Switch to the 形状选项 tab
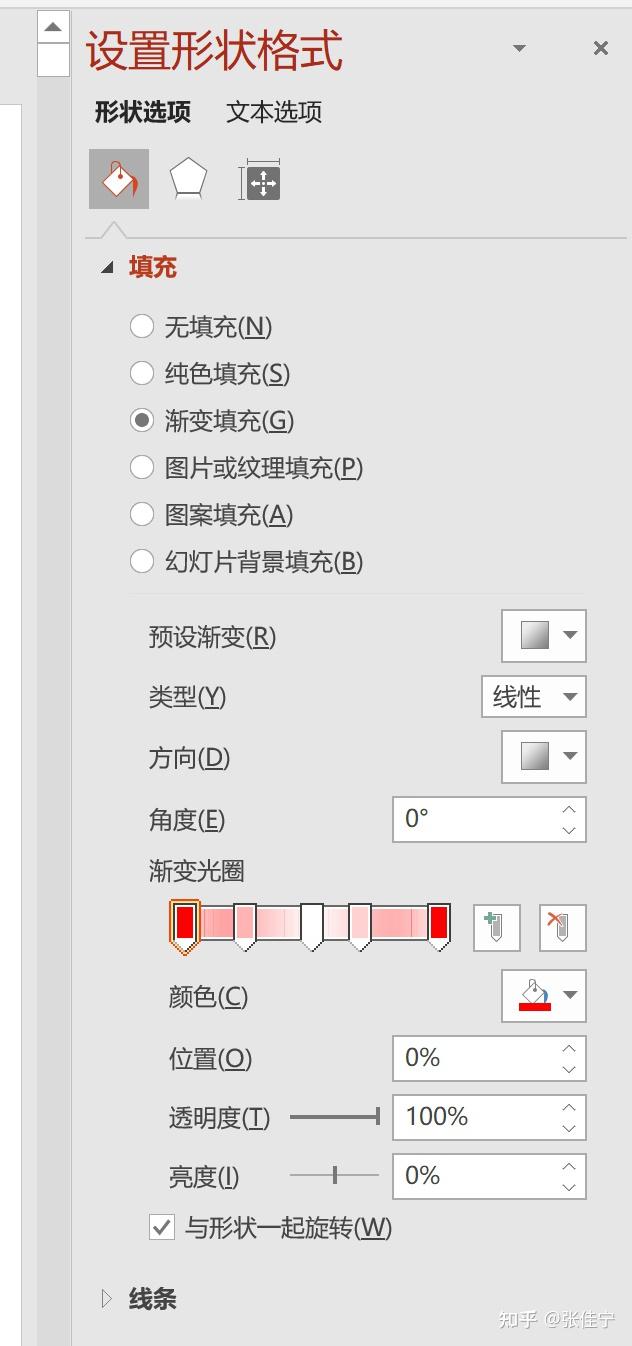This screenshot has width=632, height=1346. [143, 112]
